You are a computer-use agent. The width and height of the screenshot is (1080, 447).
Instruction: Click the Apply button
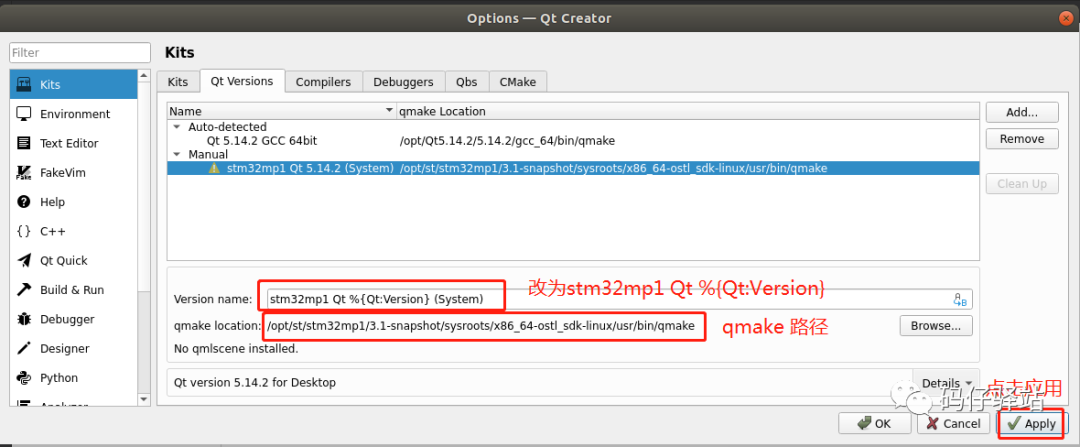point(1032,424)
